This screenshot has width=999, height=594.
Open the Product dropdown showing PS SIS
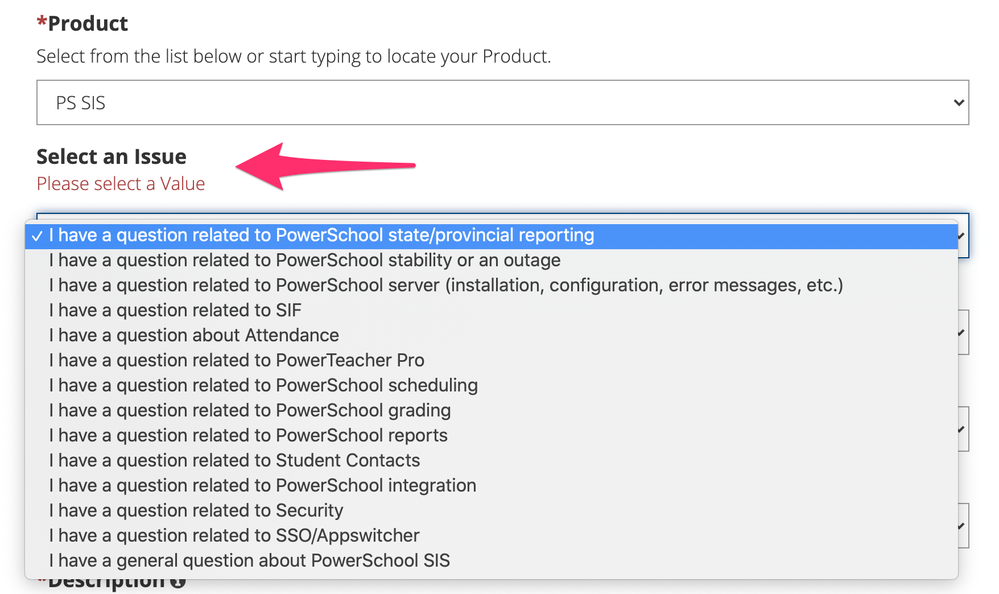(x=502, y=103)
